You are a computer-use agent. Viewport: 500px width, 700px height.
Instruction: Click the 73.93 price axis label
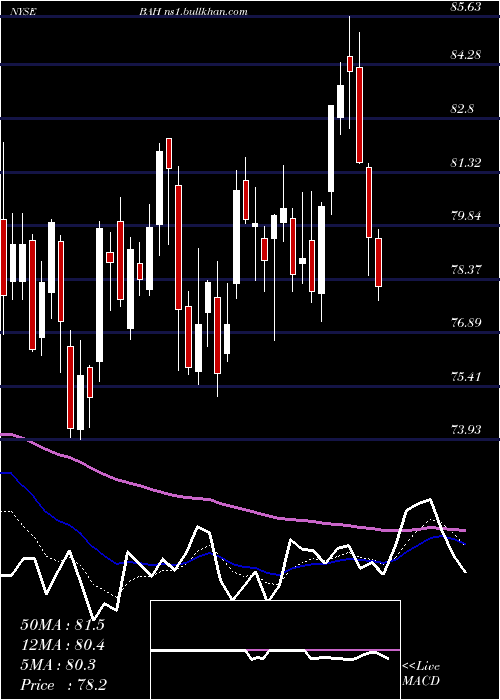pyautogui.click(x=466, y=430)
